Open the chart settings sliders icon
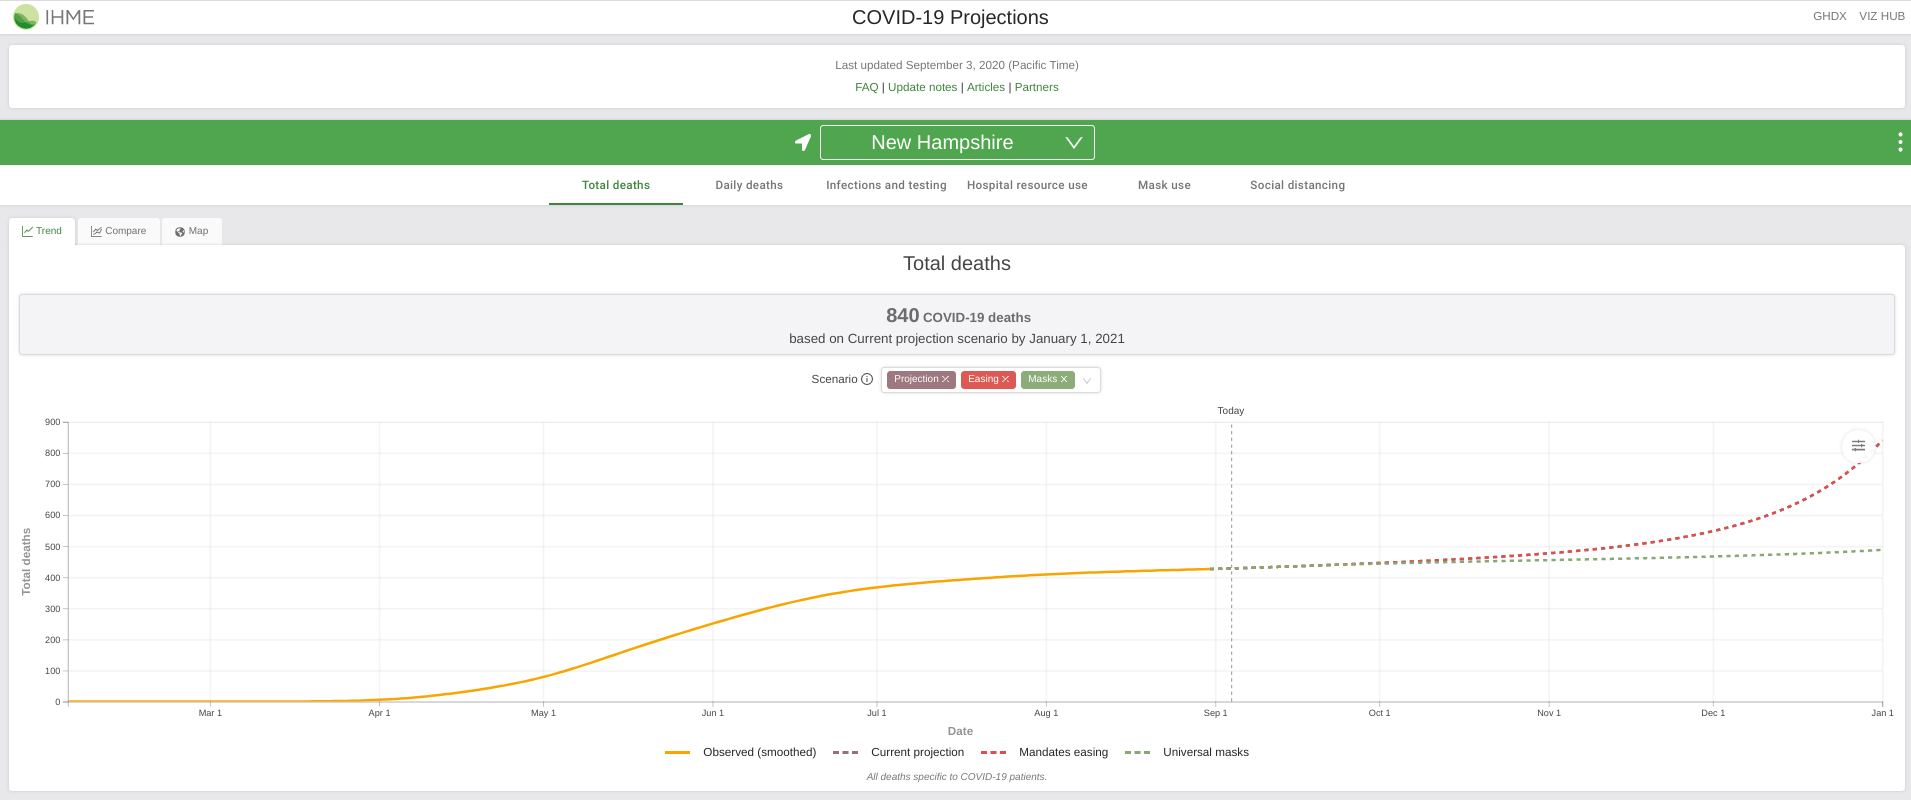This screenshot has height=800, width=1911. [x=1858, y=446]
